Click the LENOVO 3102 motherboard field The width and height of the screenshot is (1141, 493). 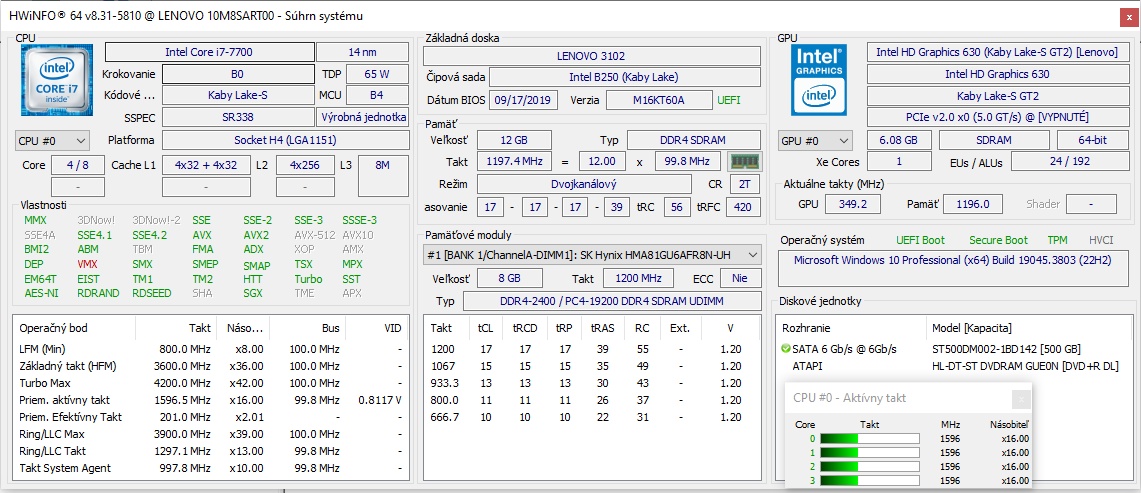pos(592,55)
